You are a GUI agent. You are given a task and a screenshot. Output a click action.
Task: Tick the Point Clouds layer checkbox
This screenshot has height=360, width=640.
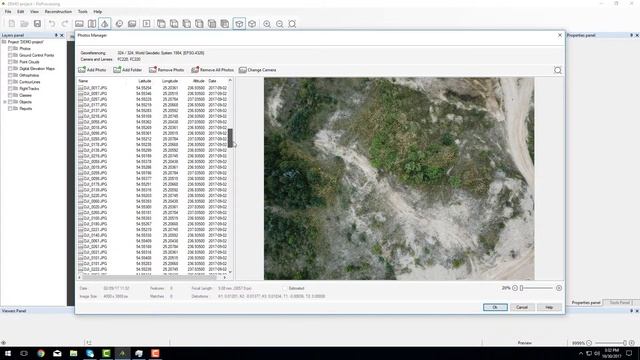pos(11,62)
